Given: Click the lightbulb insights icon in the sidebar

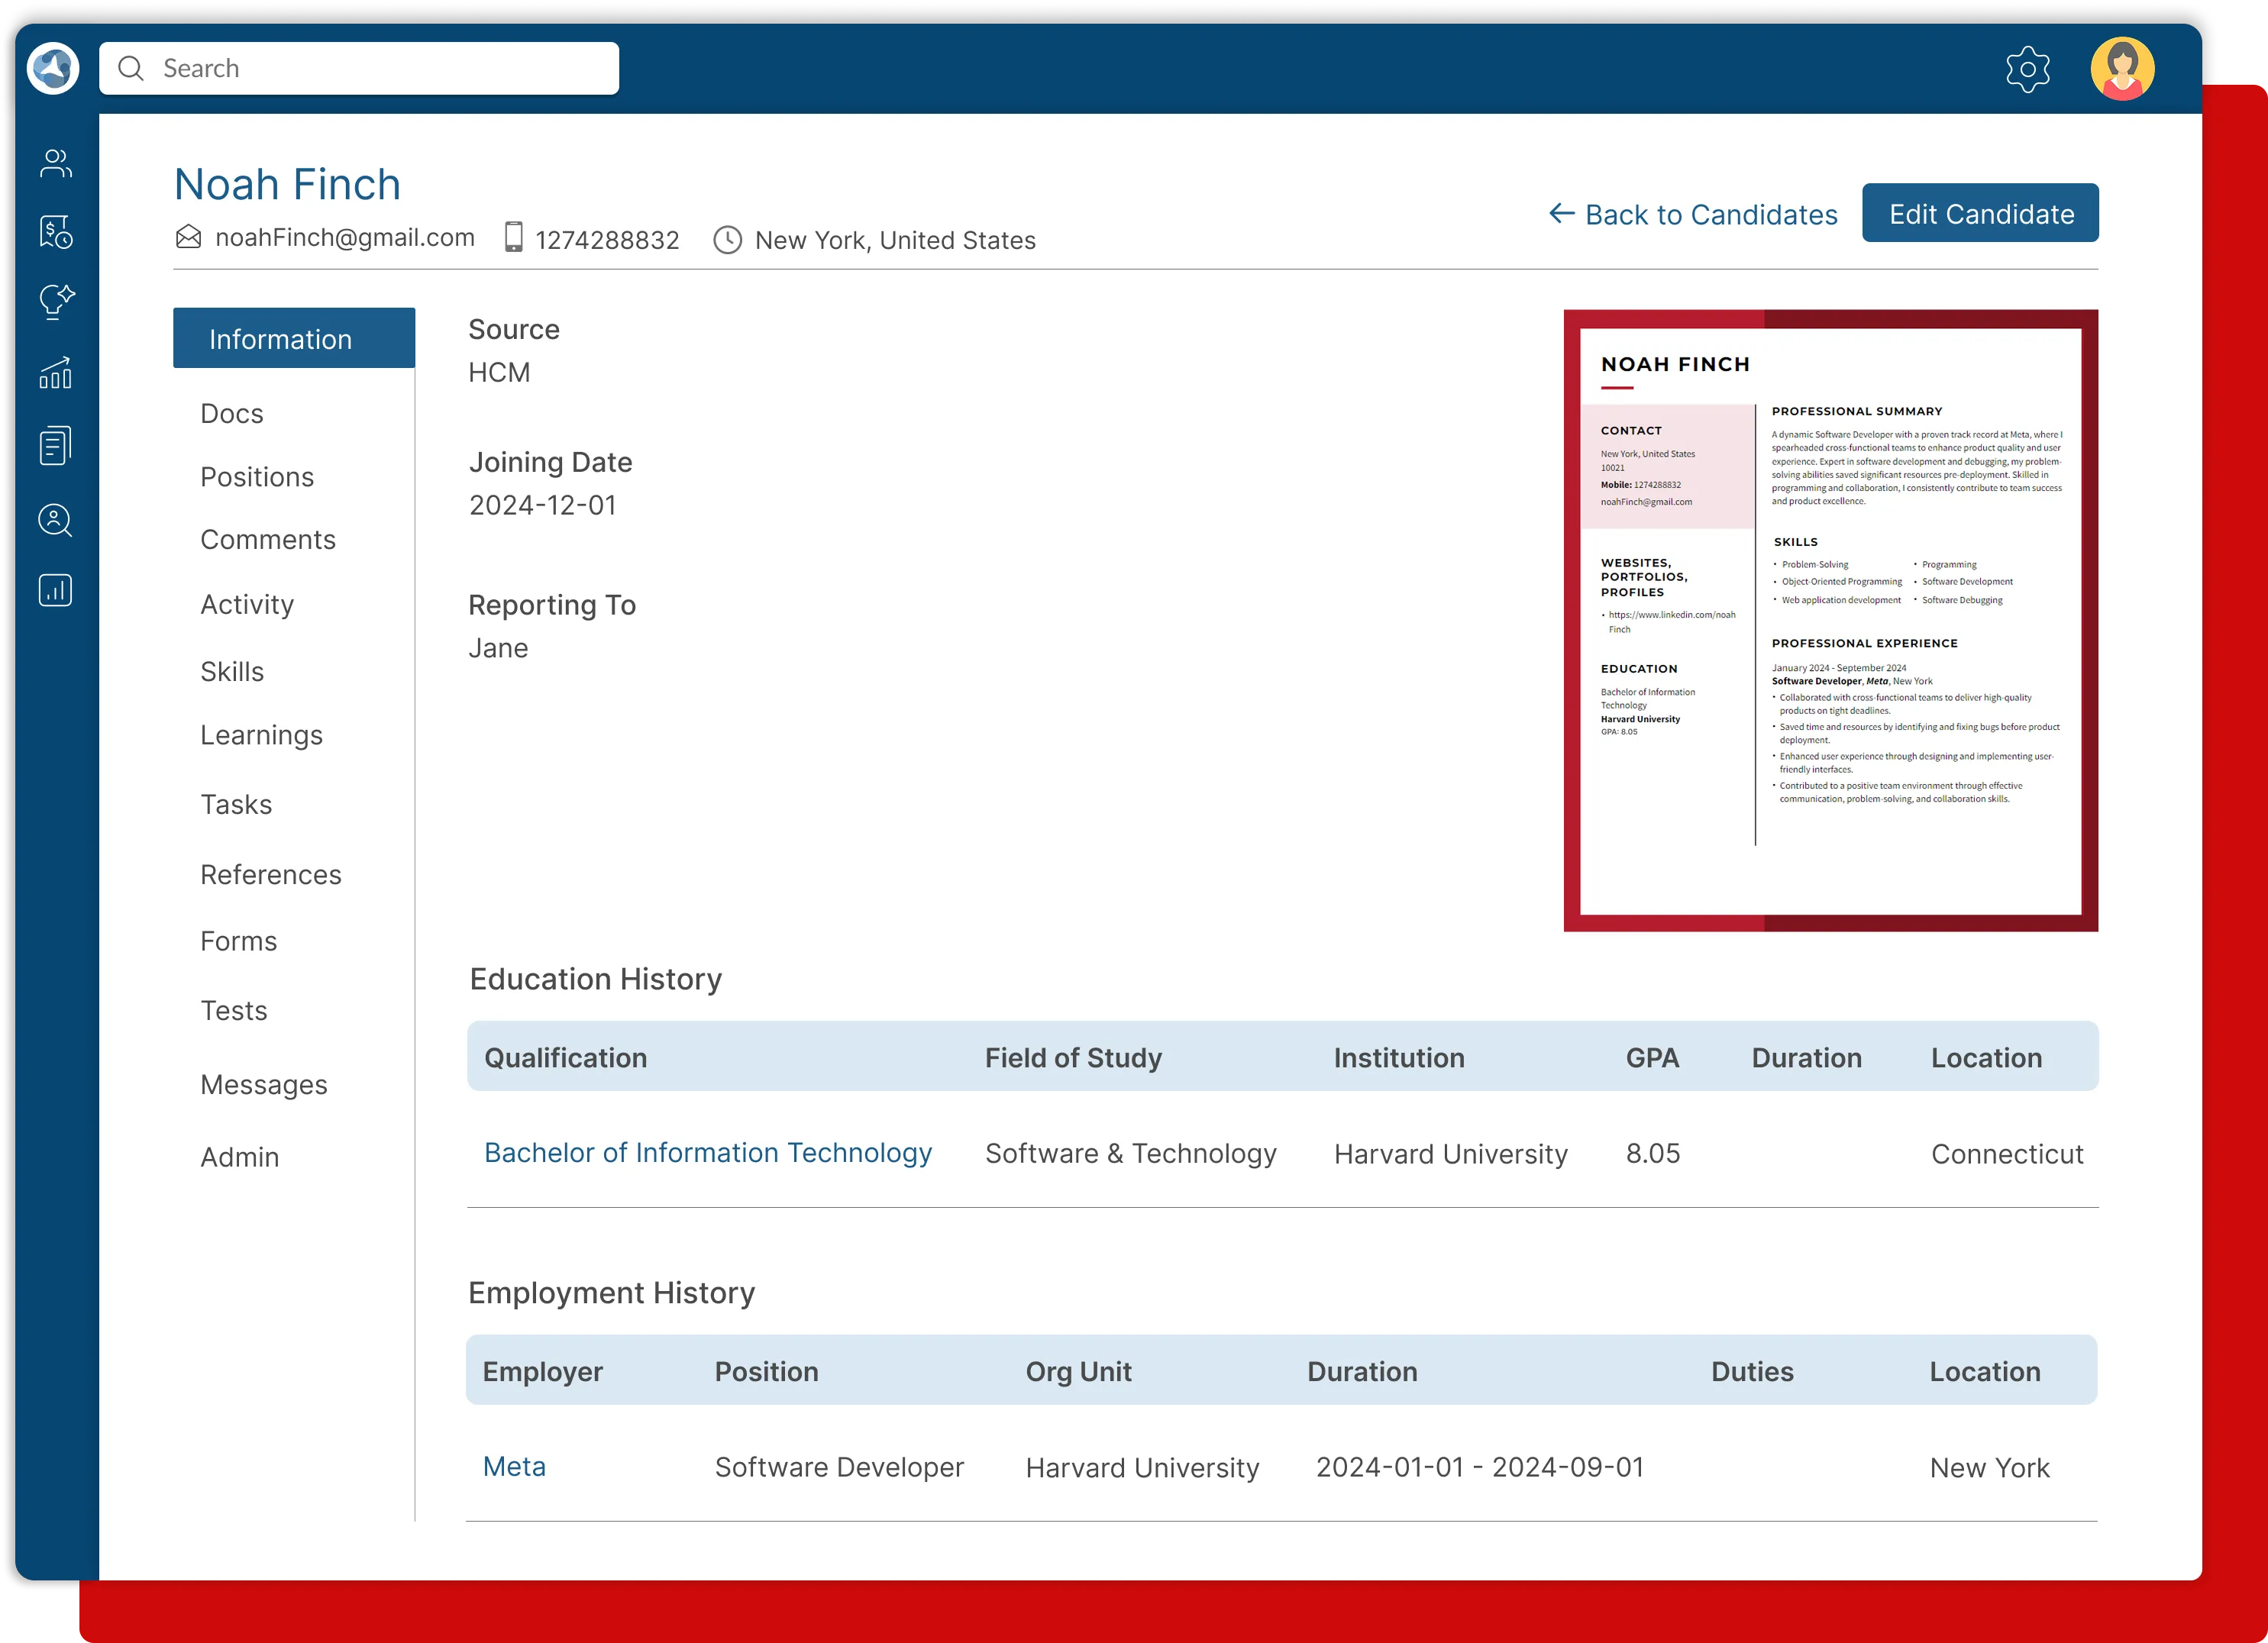Looking at the screenshot, I should [x=55, y=301].
